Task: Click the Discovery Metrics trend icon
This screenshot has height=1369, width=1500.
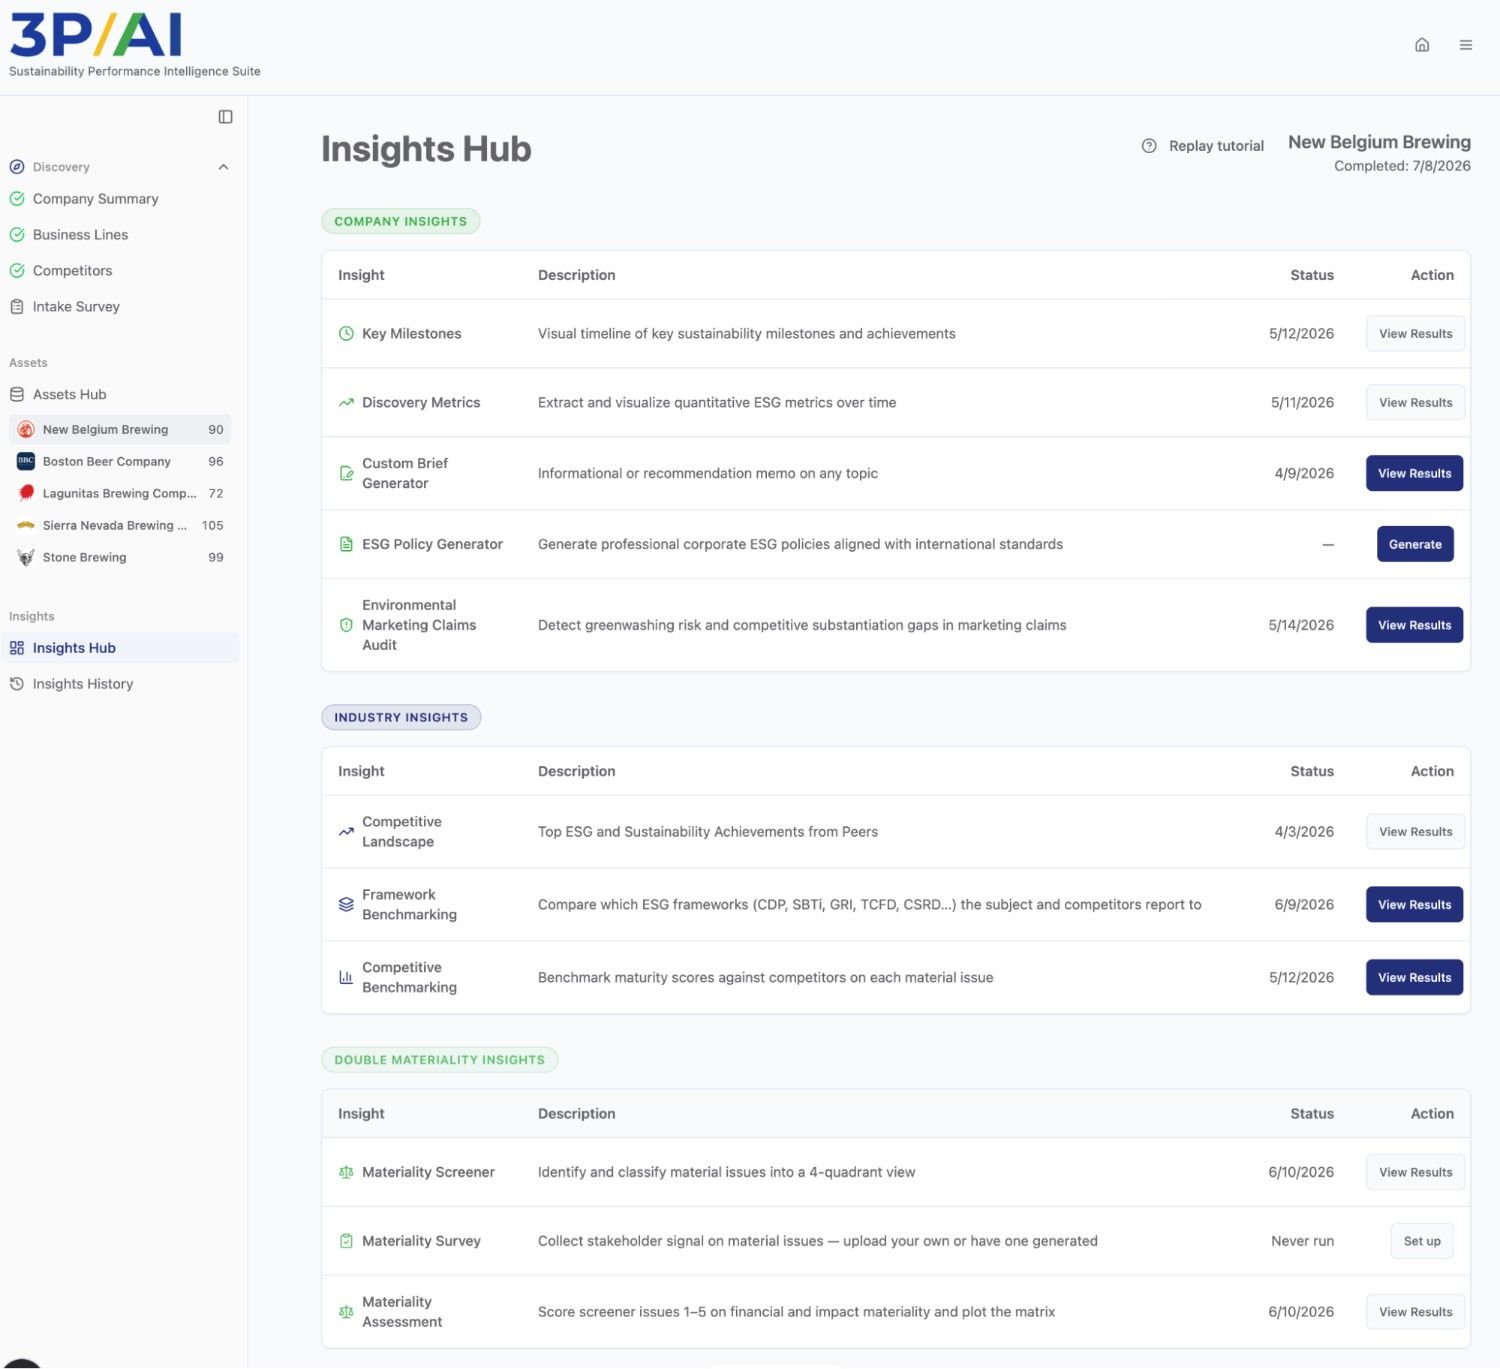Action: tap(346, 403)
